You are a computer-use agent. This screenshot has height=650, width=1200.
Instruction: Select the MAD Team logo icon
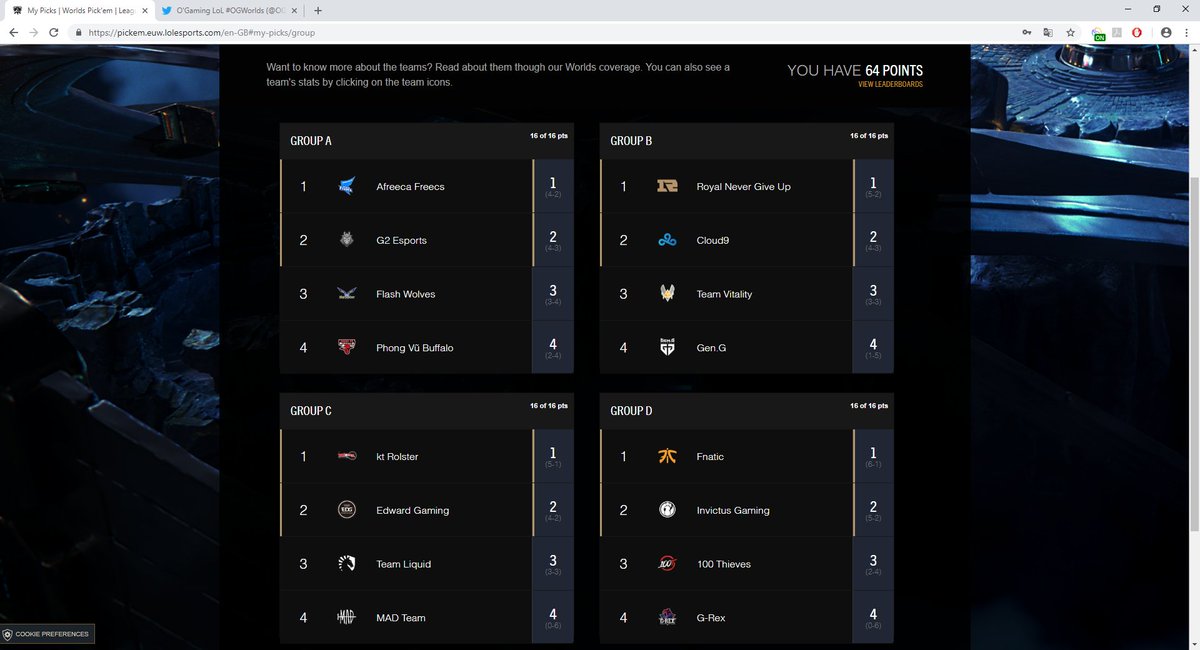(347, 618)
